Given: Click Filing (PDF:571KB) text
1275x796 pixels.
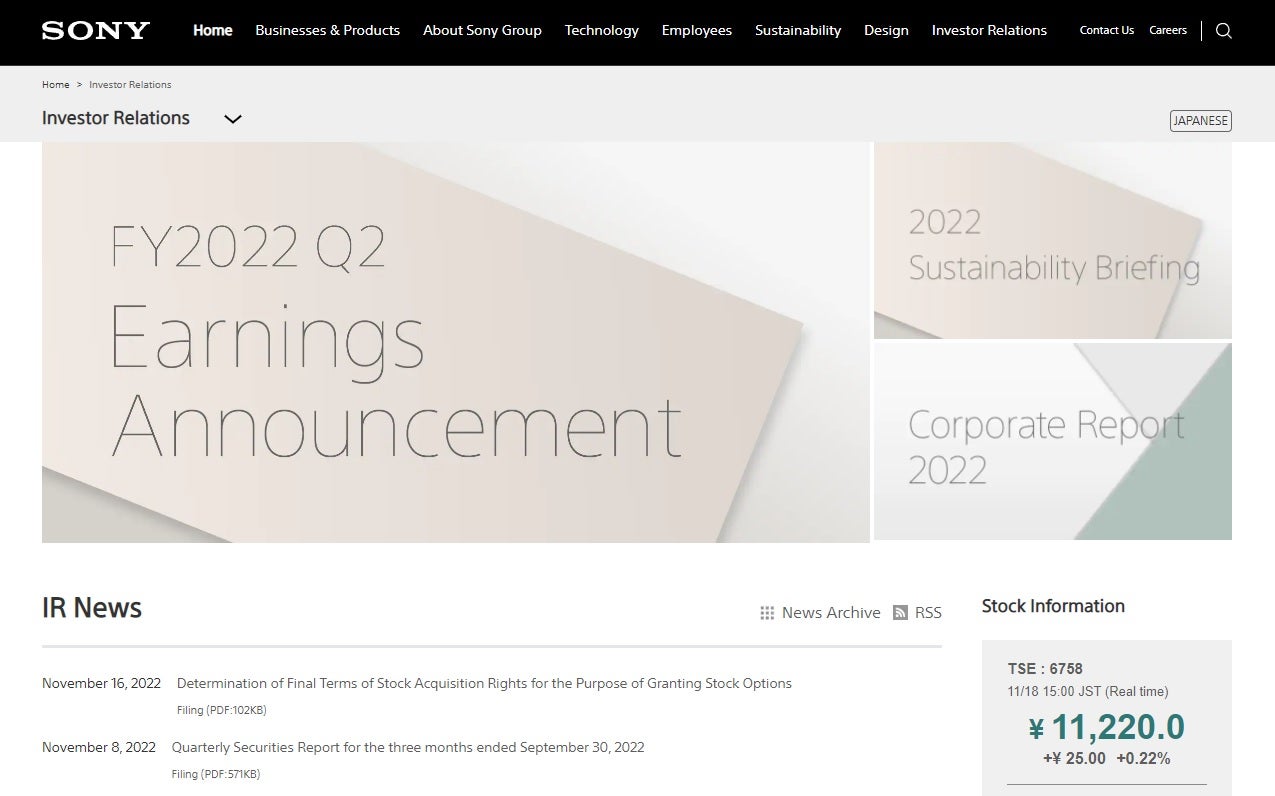Looking at the screenshot, I should pos(216,774).
